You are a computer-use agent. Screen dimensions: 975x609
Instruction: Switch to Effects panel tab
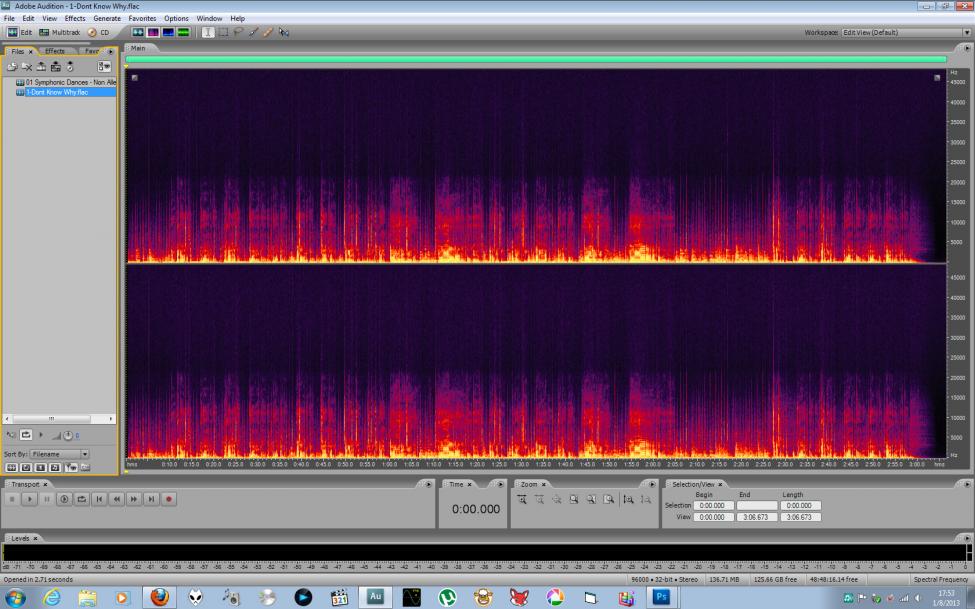[x=55, y=51]
